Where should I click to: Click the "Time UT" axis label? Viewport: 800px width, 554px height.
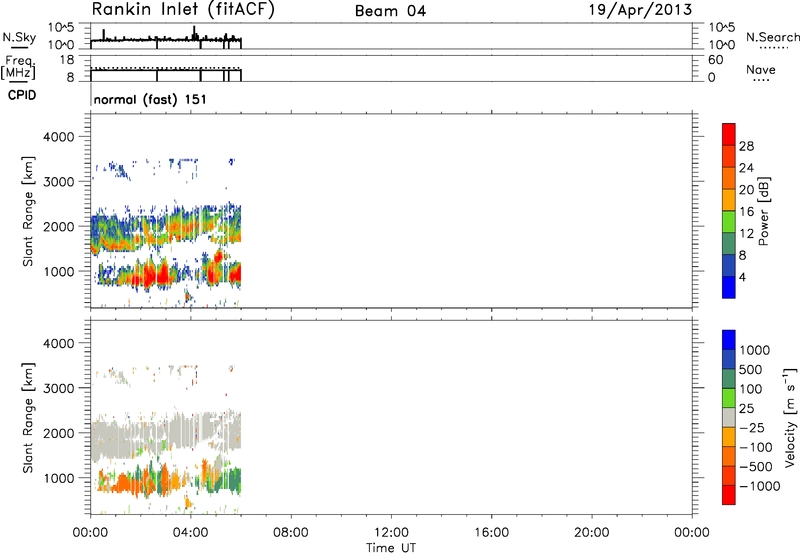(x=391, y=548)
